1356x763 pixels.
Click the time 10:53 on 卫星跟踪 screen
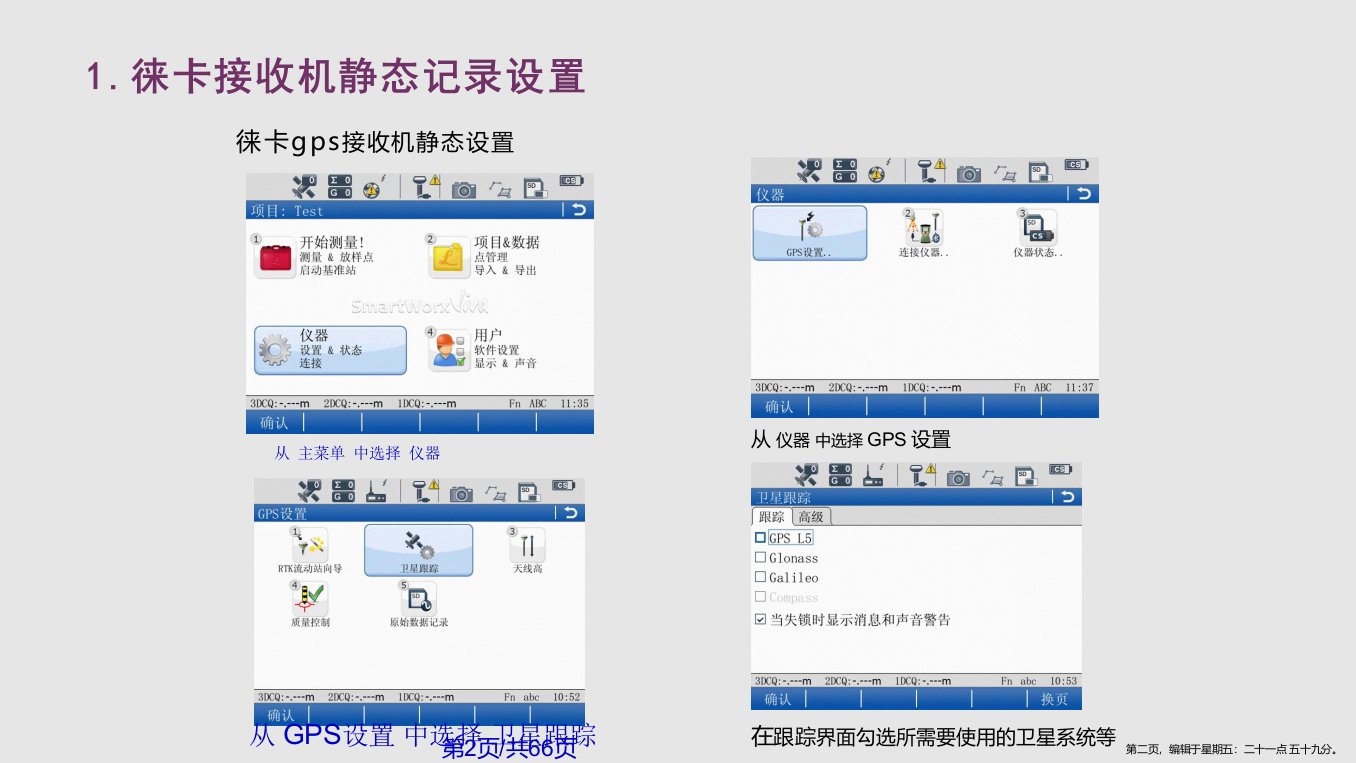[1063, 680]
